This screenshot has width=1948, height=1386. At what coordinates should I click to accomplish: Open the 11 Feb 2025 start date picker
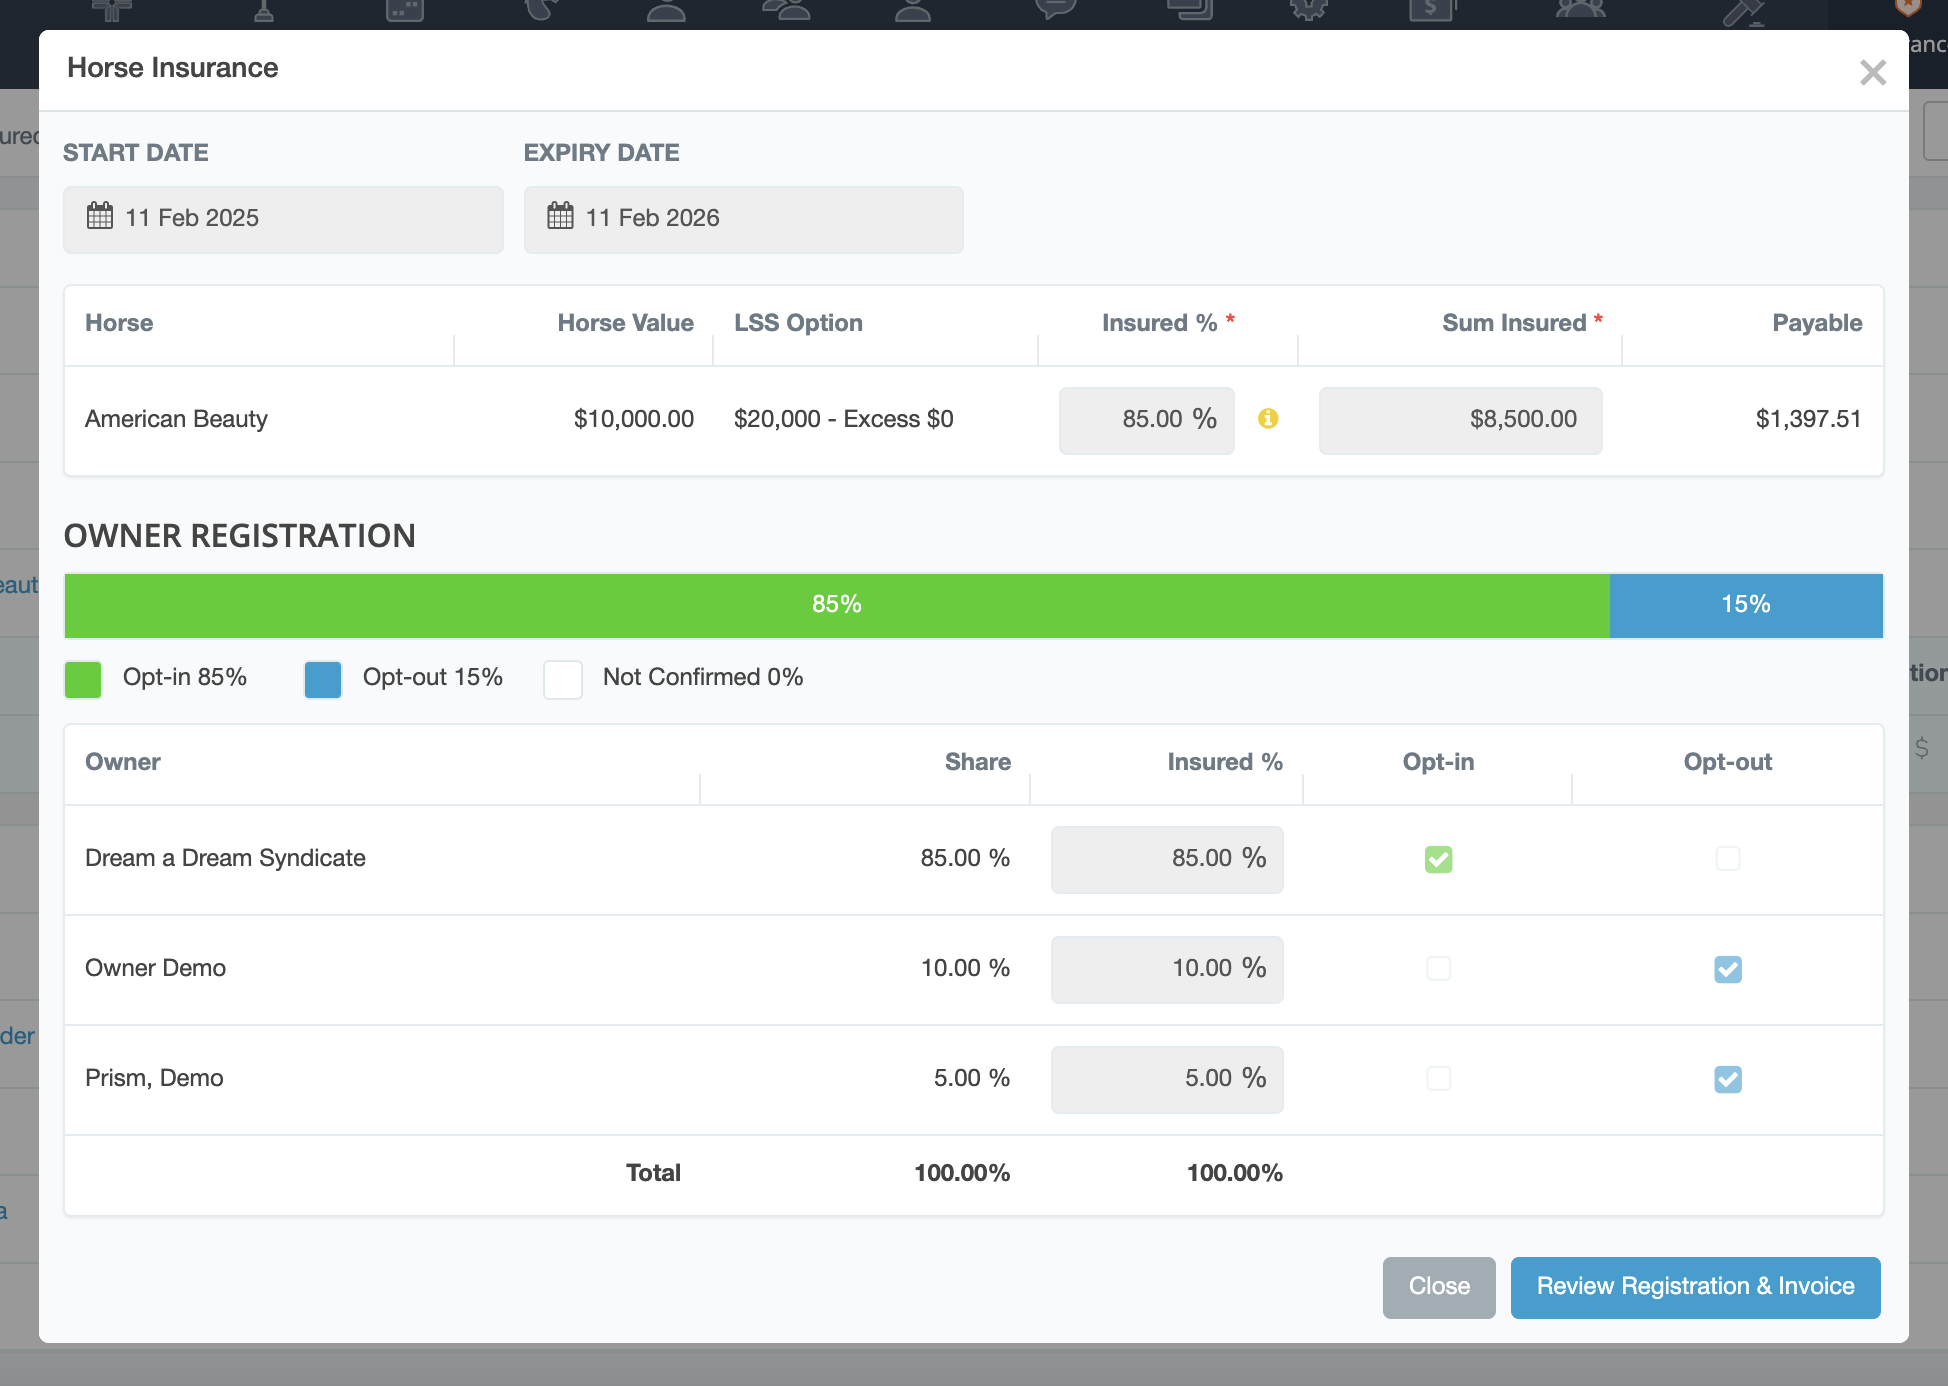pos(283,219)
